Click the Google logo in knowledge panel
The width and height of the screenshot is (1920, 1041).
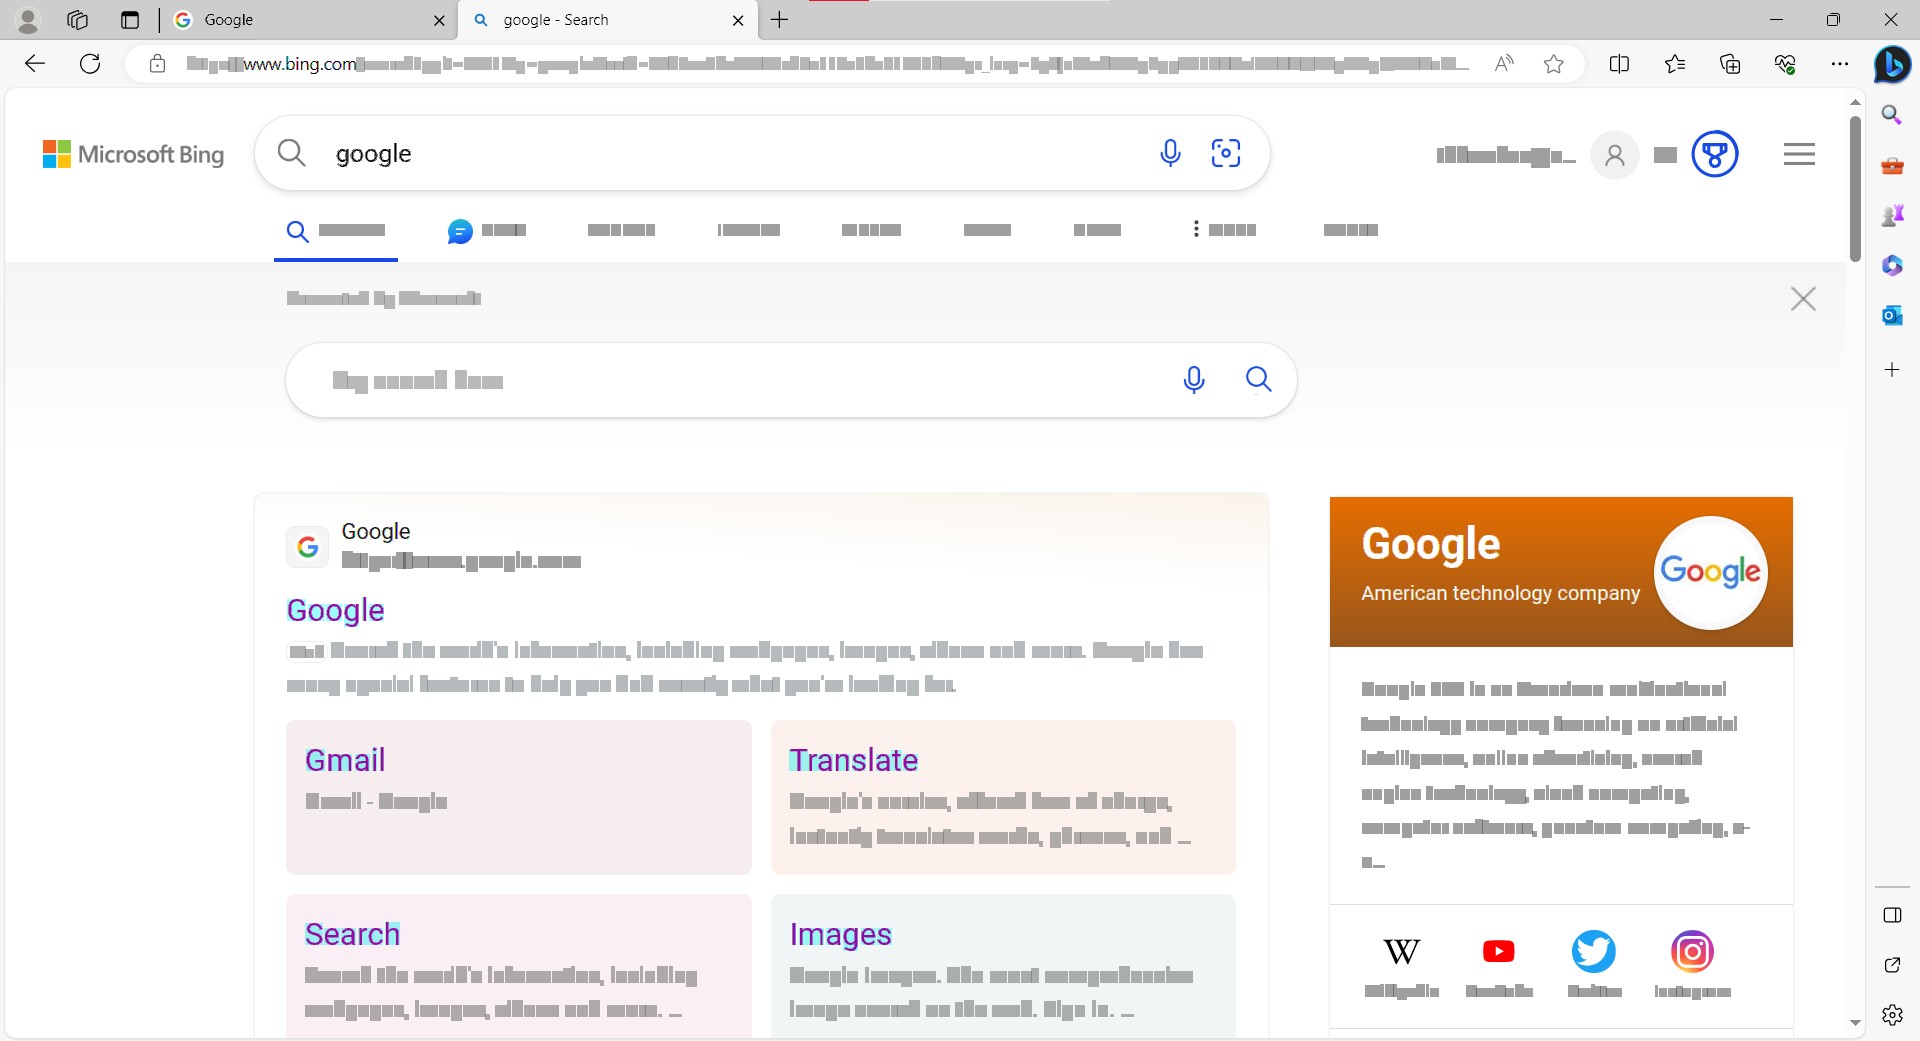point(1710,572)
